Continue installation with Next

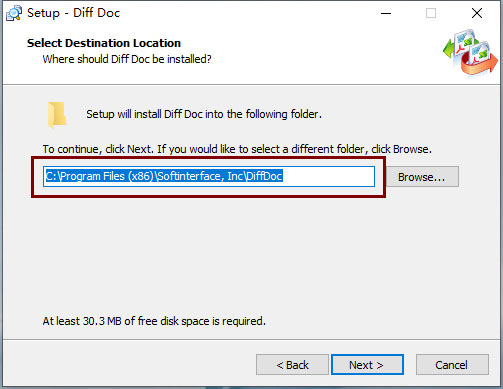tap(367, 365)
